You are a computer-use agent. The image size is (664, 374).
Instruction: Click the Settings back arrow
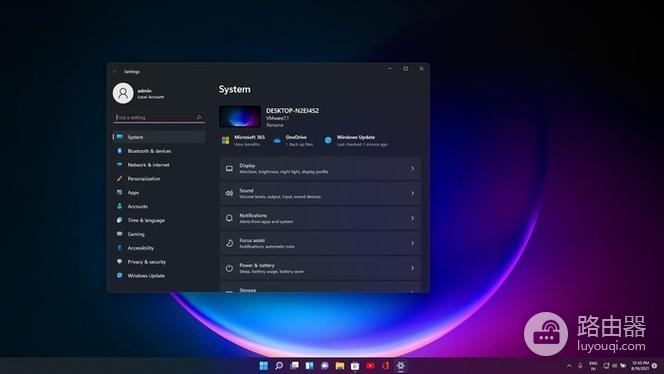tap(115, 72)
